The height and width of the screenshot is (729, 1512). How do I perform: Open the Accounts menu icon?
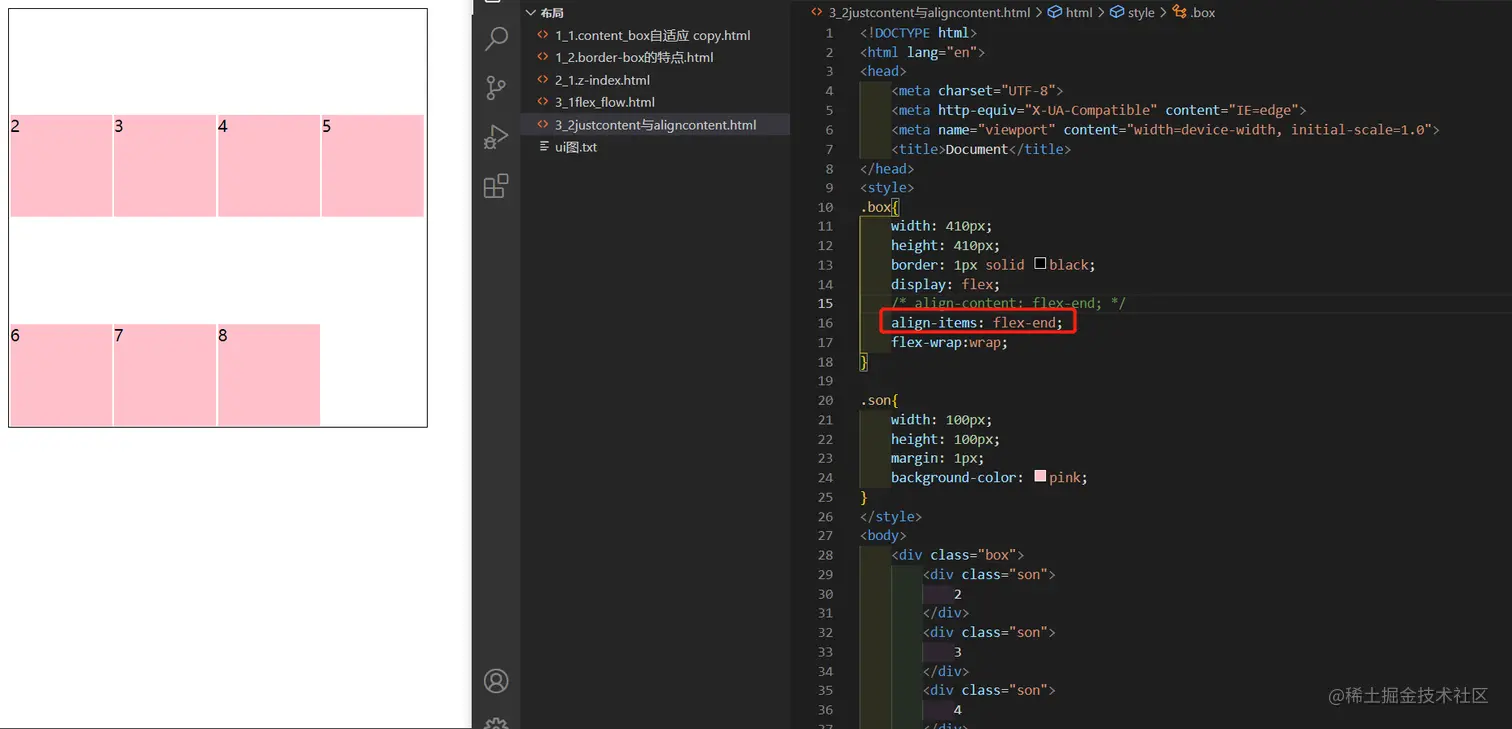tap(496, 681)
